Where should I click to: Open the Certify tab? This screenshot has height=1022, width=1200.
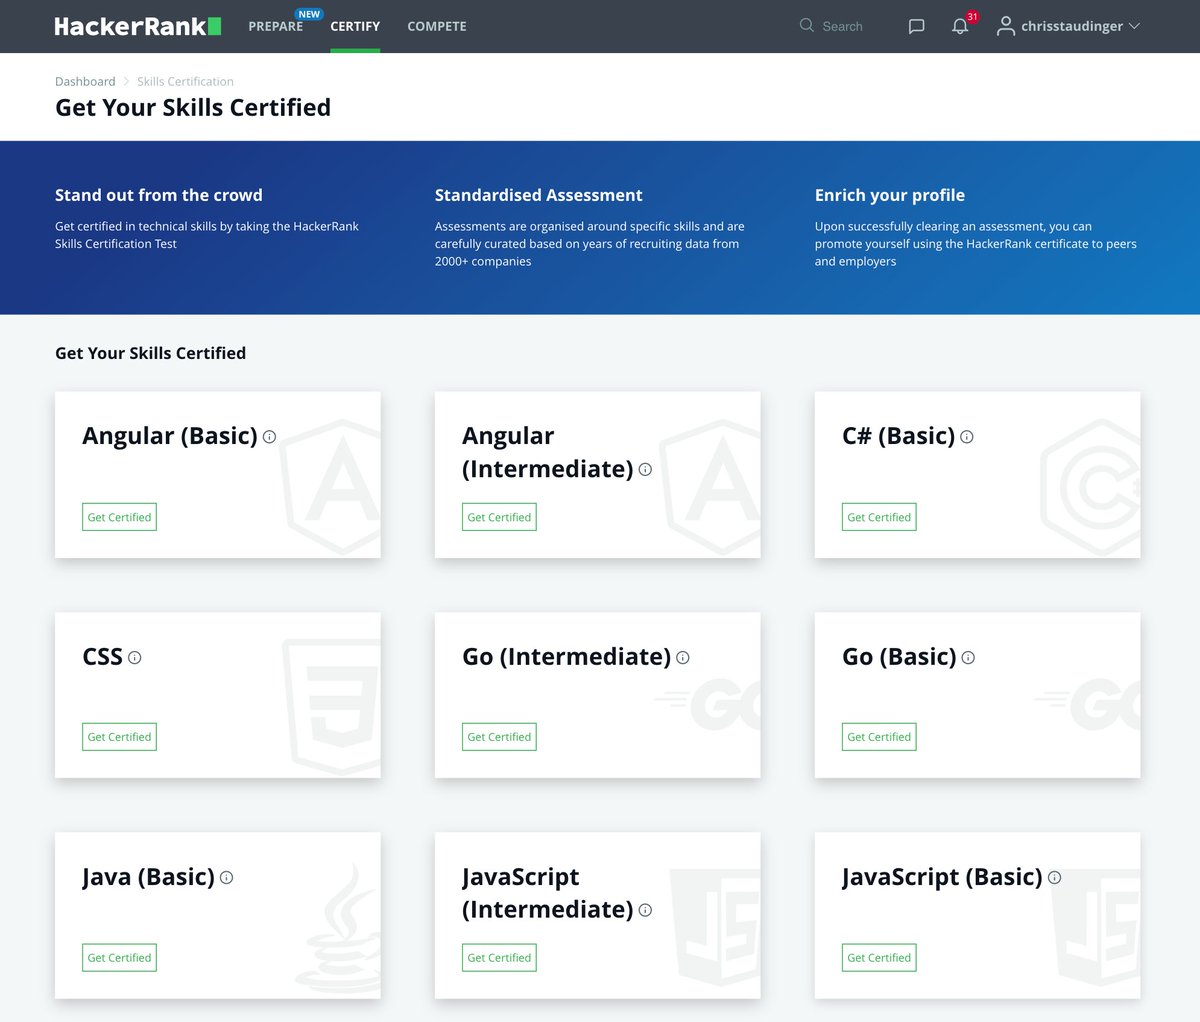355,27
